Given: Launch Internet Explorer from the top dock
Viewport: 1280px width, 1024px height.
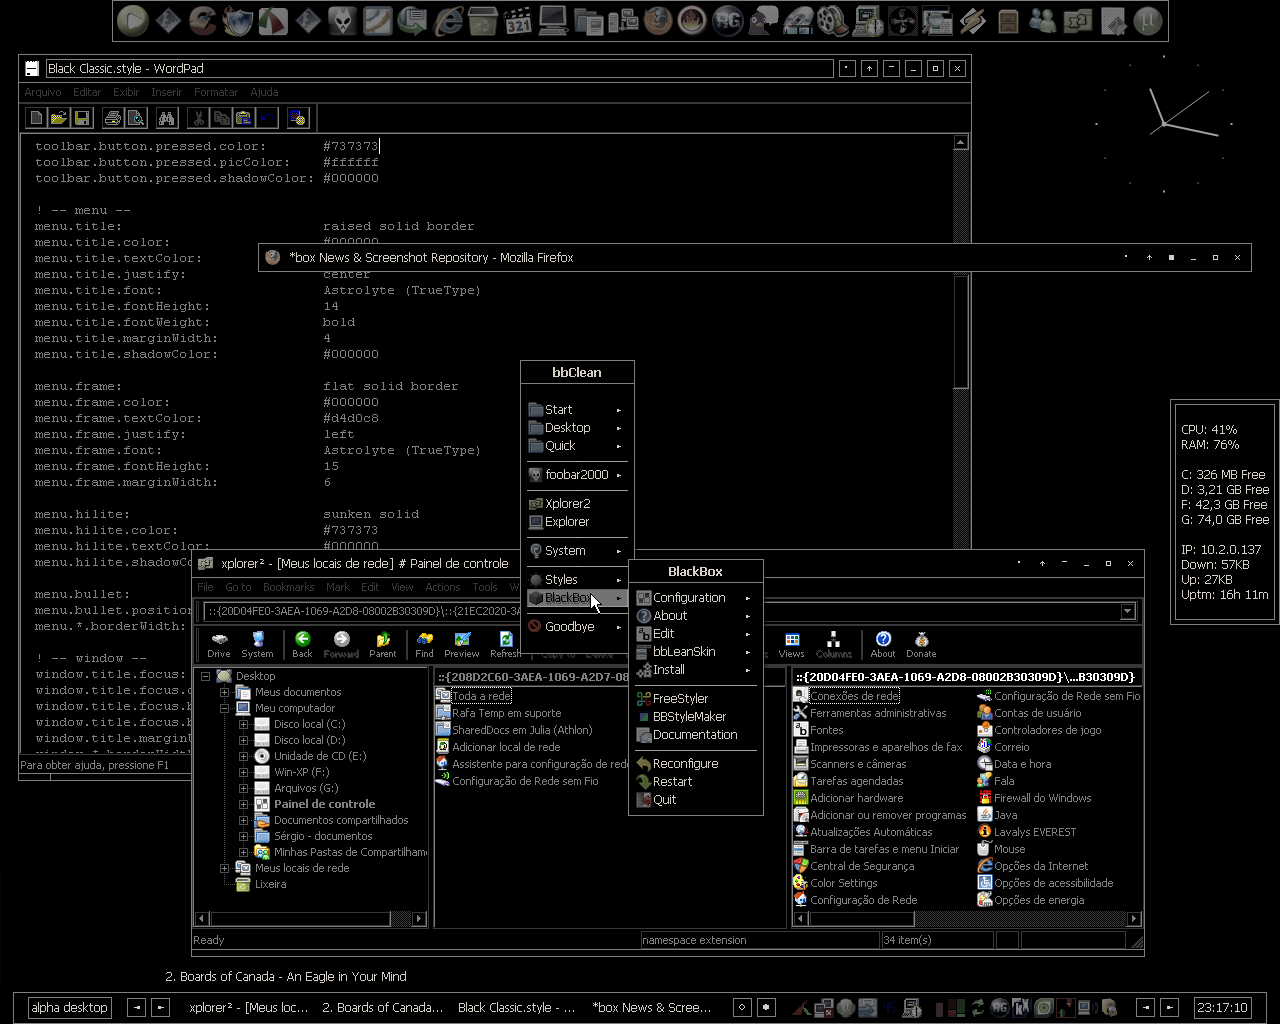Looking at the screenshot, I should pyautogui.click(x=448, y=21).
